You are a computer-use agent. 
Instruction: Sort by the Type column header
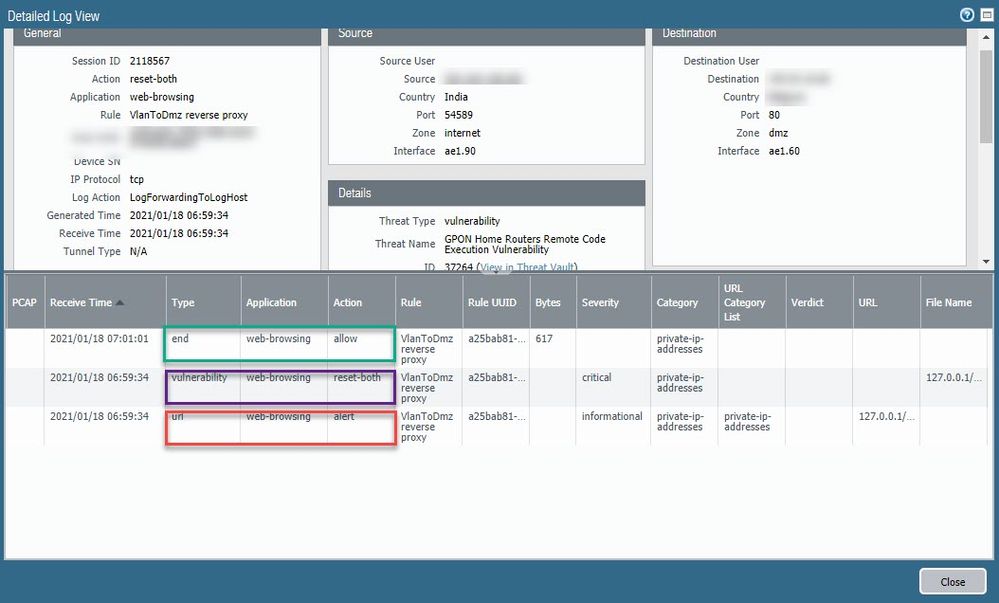pos(183,302)
